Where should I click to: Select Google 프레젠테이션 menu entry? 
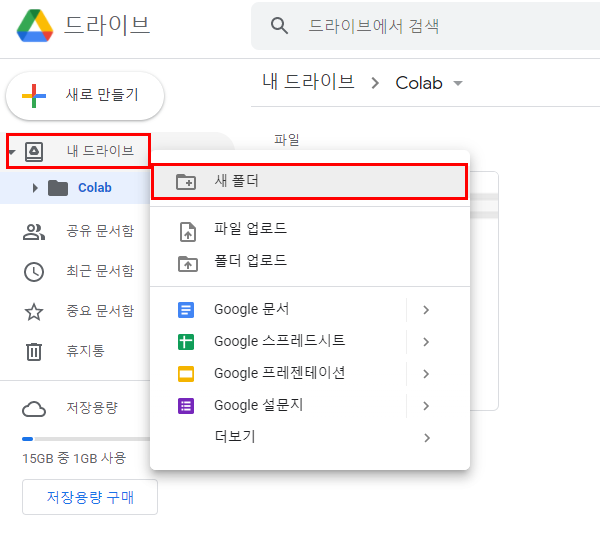pyautogui.click(x=310, y=374)
